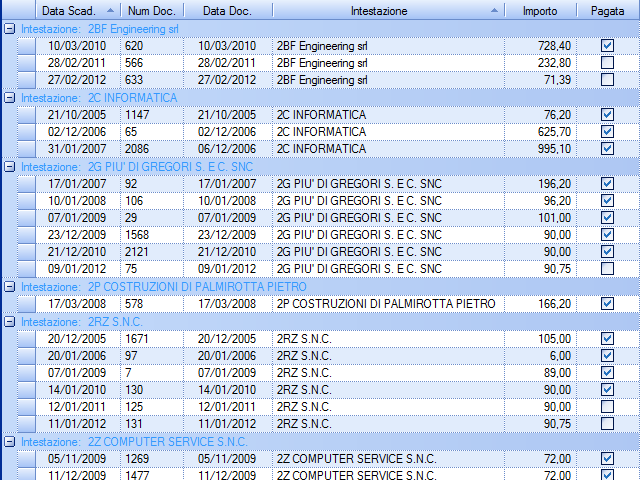Click document date 09/01/2012 cell
Screen dimensions: 640x480
(228, 269)
